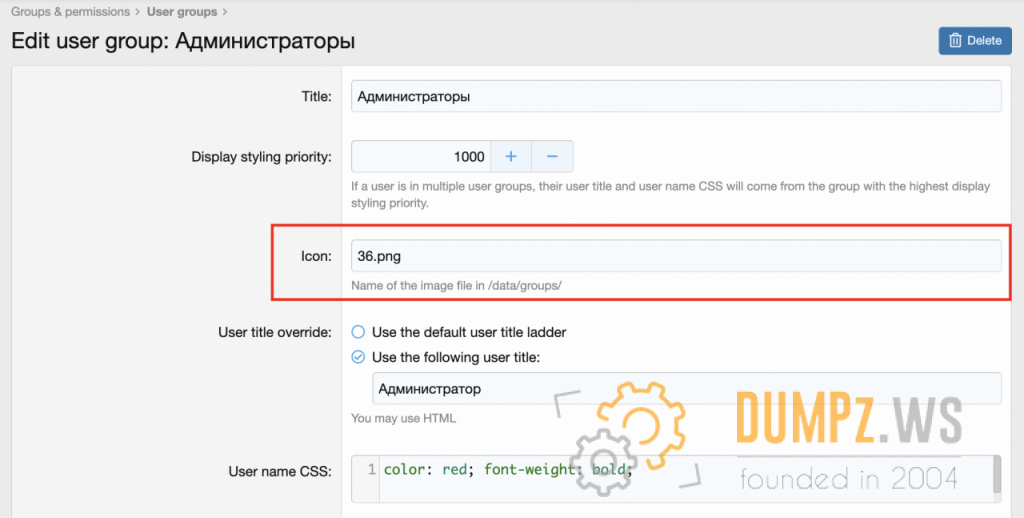Click the chevron after Groups & permissions
1024x518 pixels.
(x=138, y=12)
